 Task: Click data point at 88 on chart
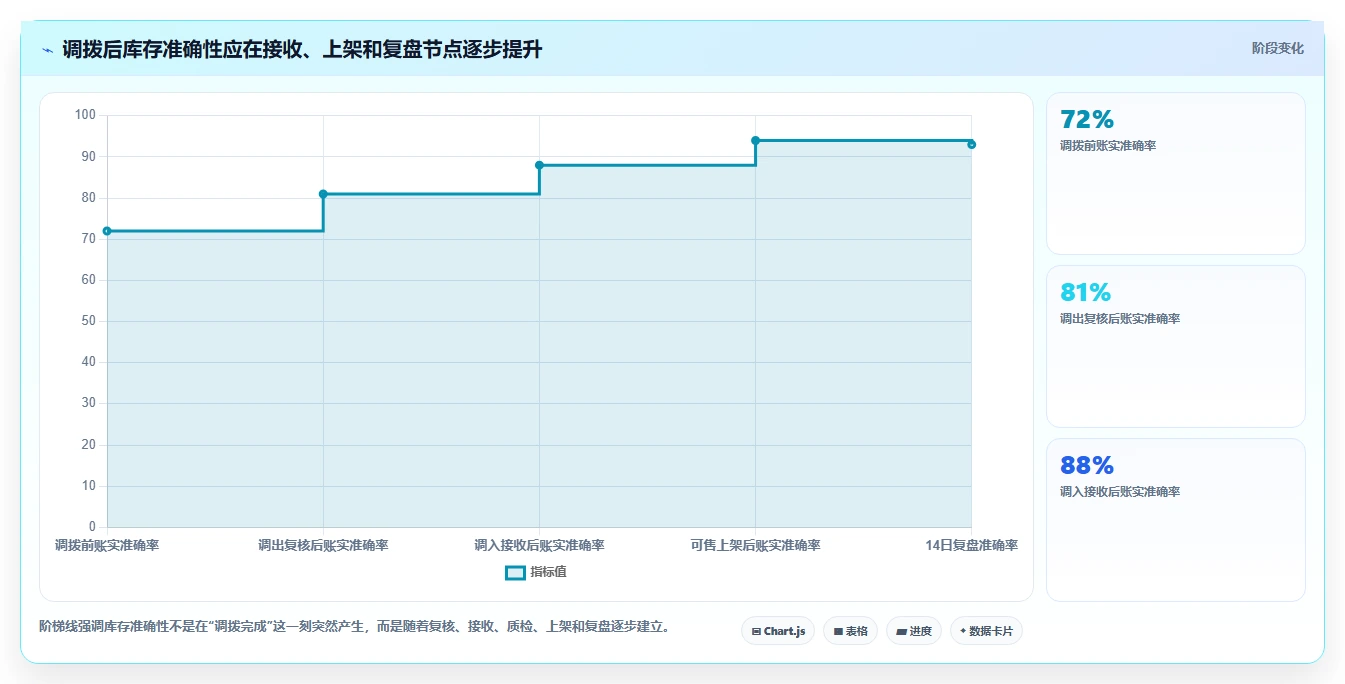(539, 165)
